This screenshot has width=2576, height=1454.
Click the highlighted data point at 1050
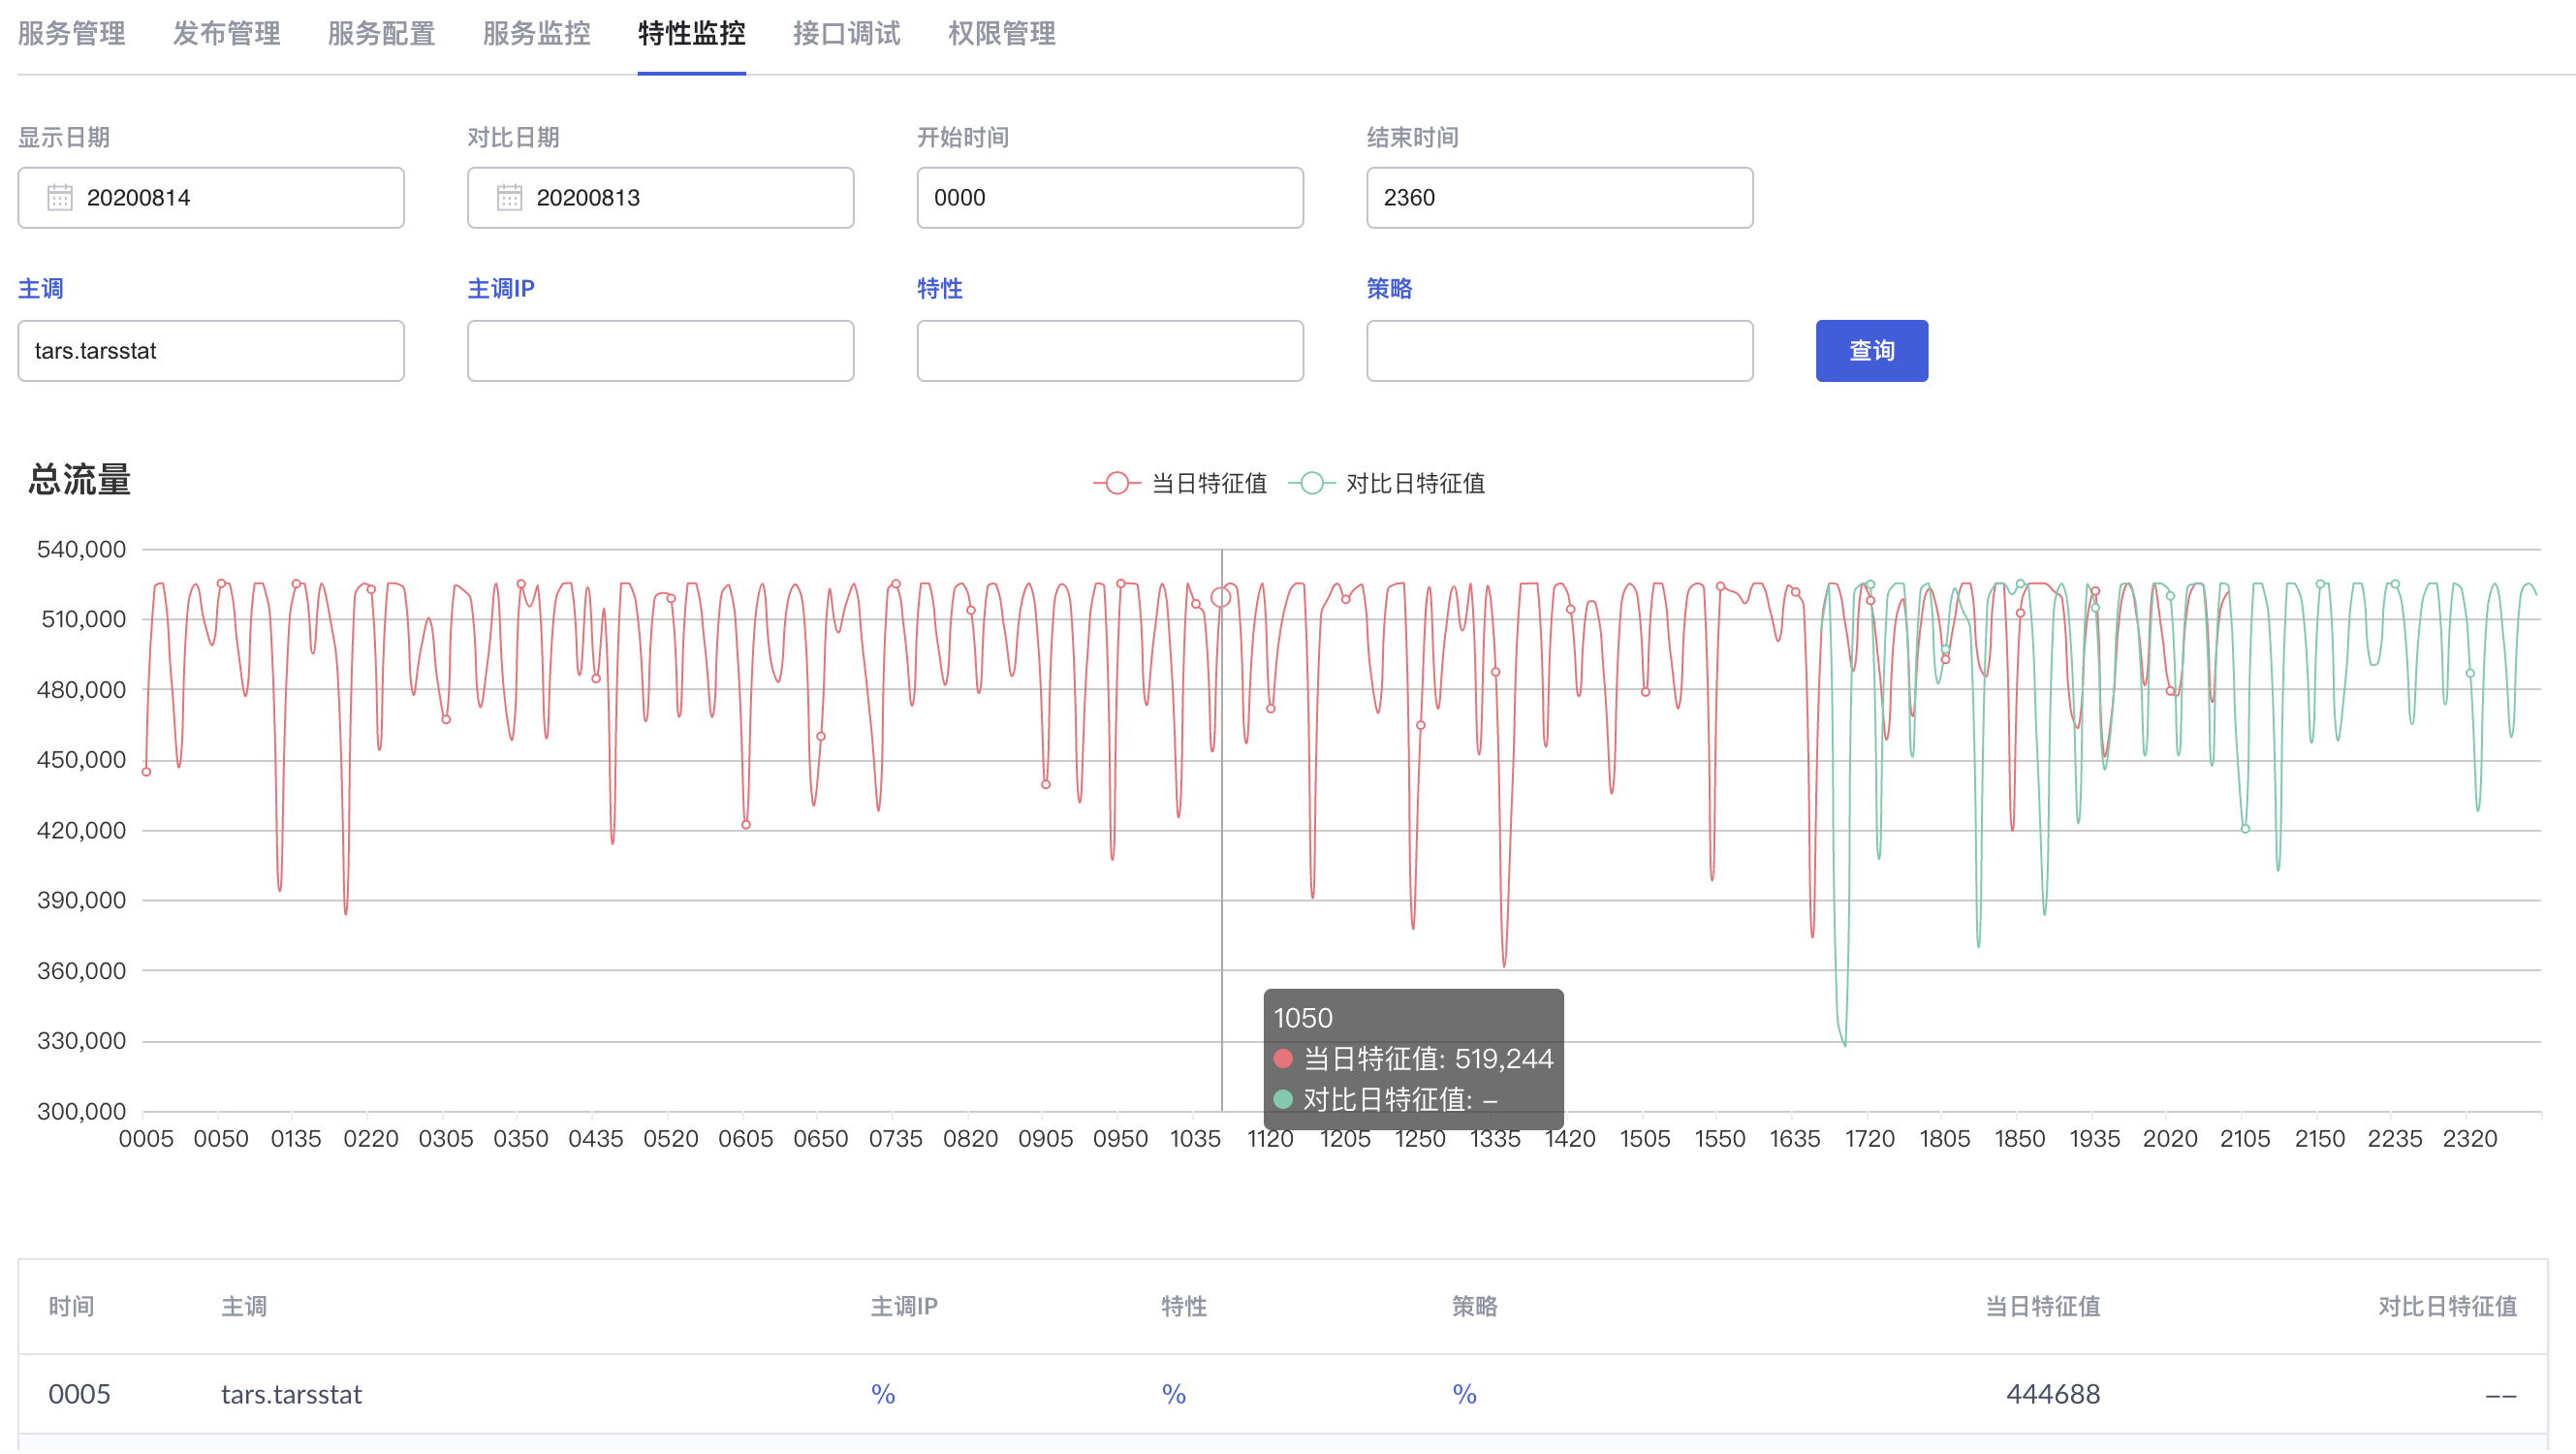(1220, 598)
